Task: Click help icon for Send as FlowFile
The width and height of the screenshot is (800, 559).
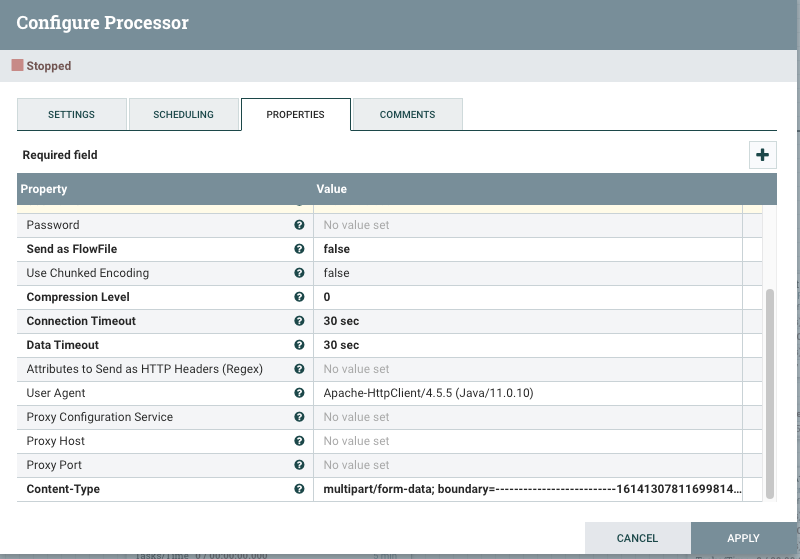Action: [x=299, y=249]
